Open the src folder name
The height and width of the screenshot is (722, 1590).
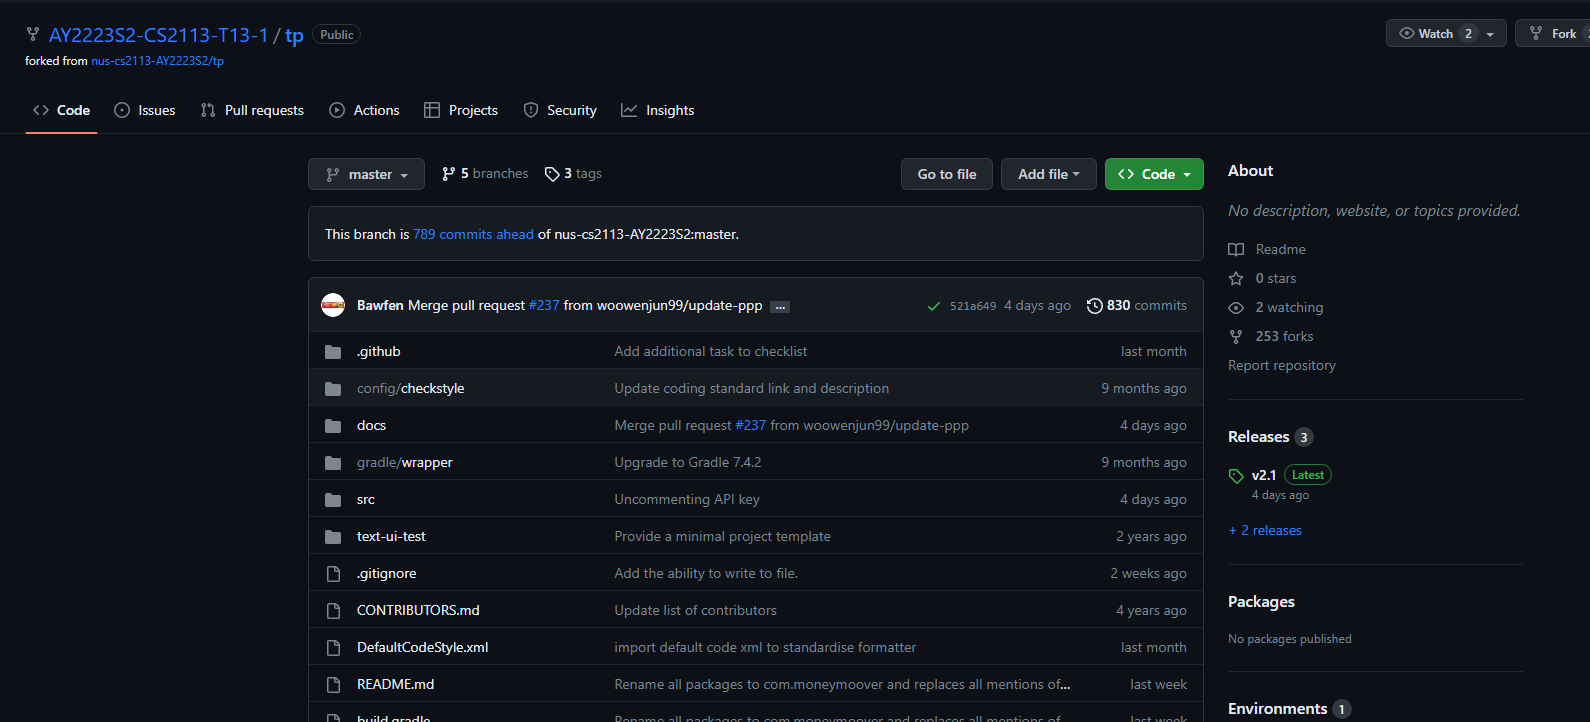tap(366, 499)
